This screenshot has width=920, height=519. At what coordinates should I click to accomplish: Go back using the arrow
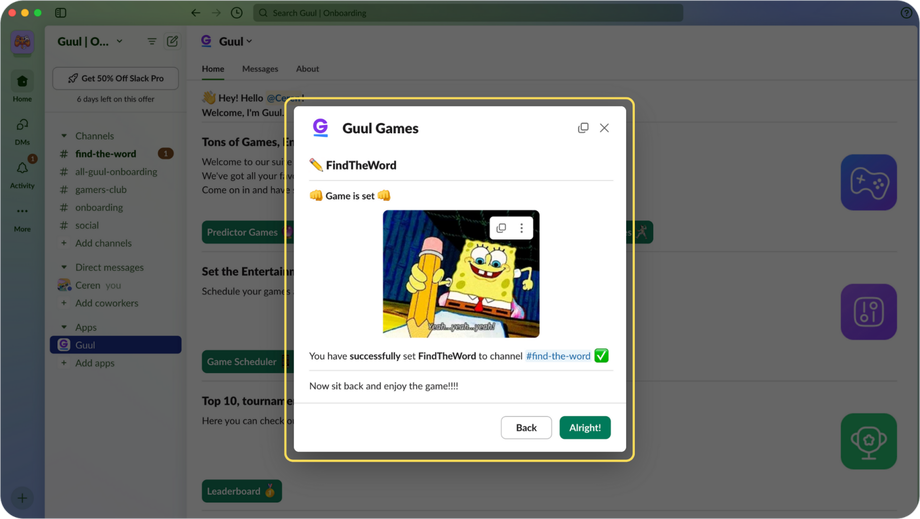[x=195, y=12]
